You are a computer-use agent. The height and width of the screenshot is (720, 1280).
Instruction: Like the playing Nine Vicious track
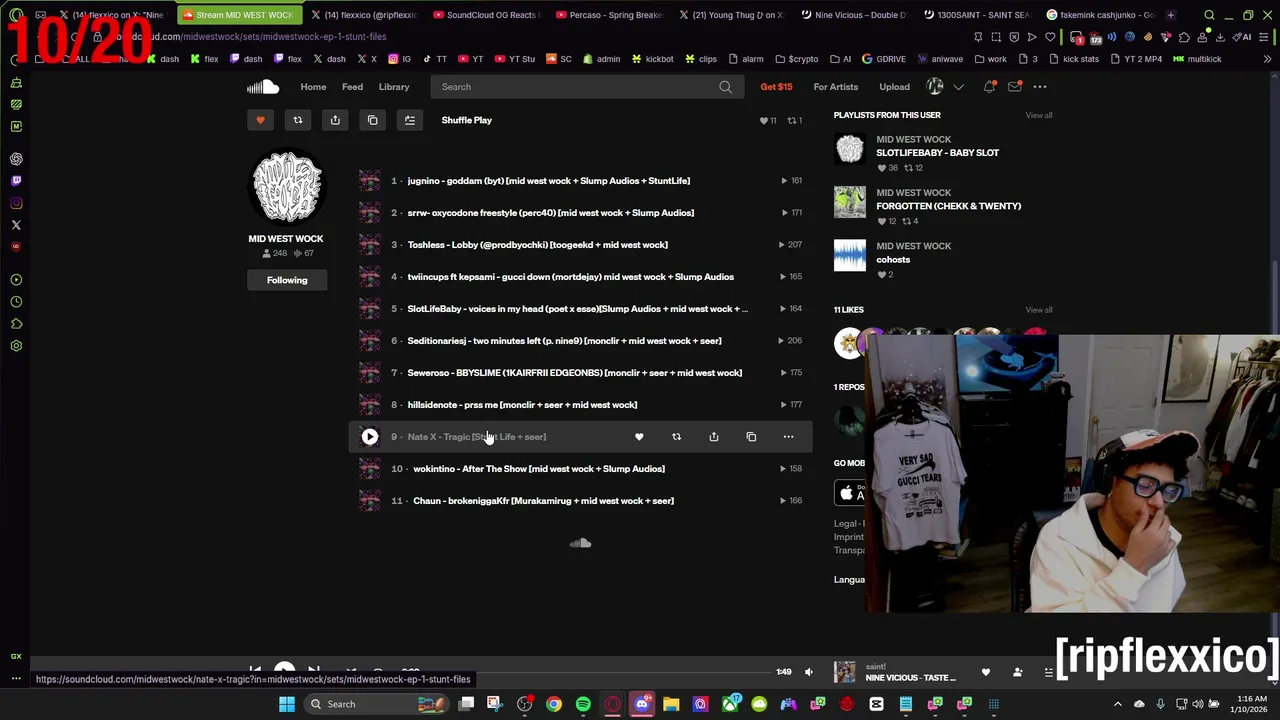[986, 672]
